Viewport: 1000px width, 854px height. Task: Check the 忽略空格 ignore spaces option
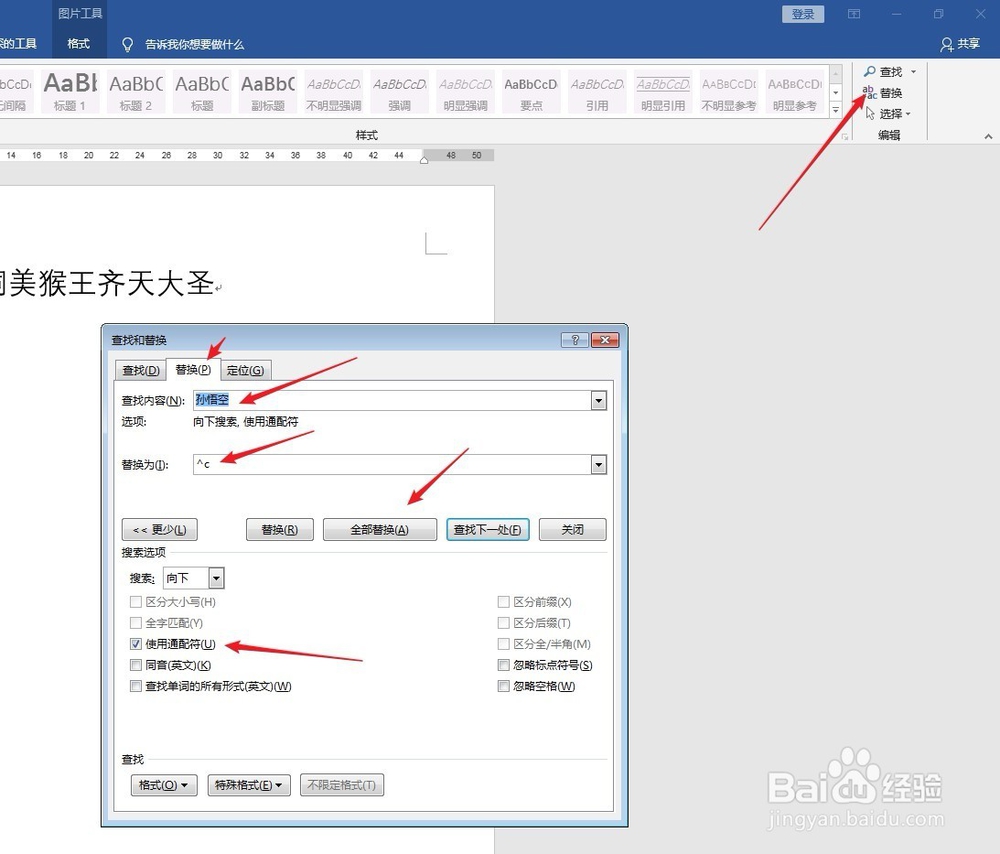pyautogui.click(x=503, y=686)
